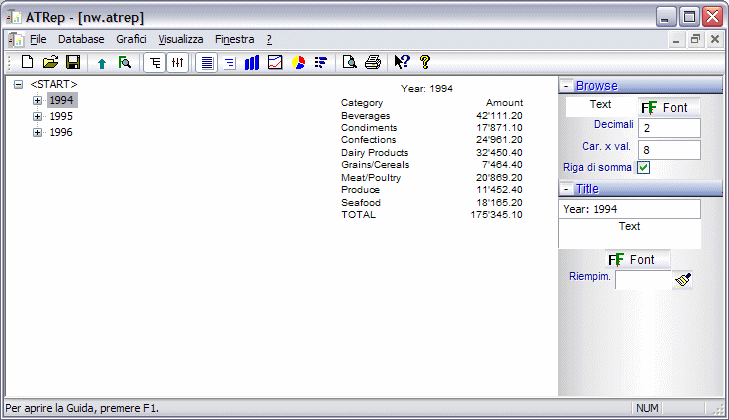Viewport: 729px width, 420px height.
Task: Click the Decimali input field
Action: [669, 128]
